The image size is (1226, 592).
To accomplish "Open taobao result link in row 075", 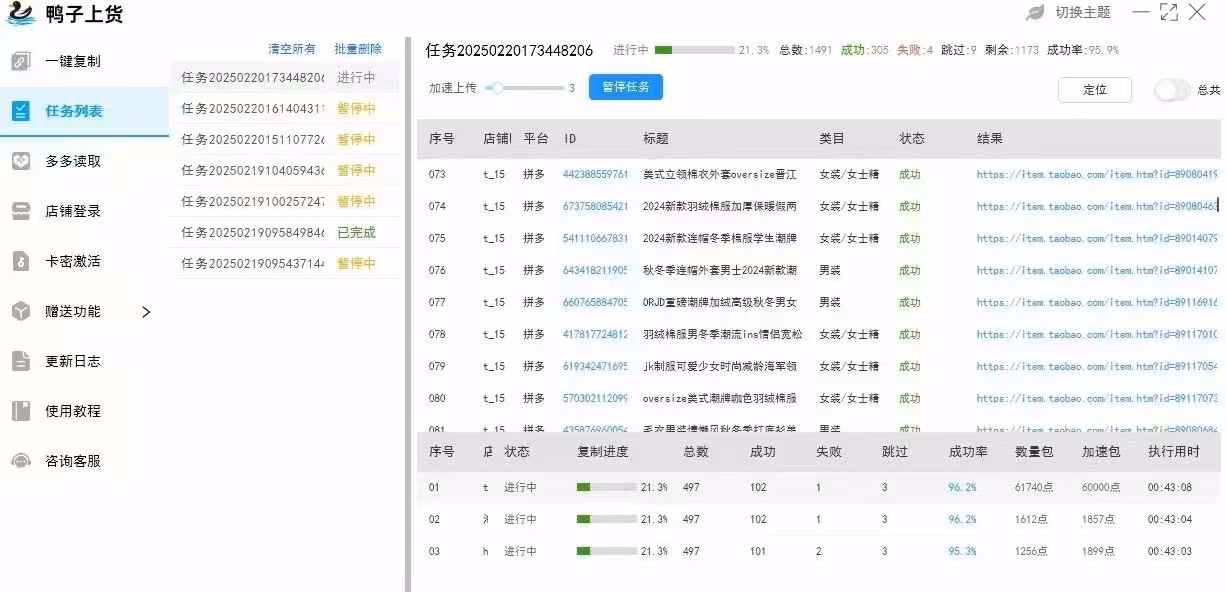I will (x=1098, y=239).
